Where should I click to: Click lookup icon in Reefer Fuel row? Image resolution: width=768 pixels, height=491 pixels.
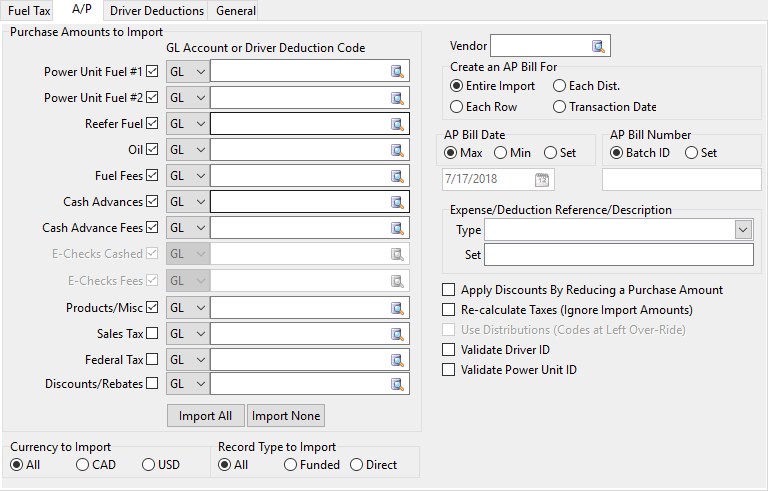[397, 124]
